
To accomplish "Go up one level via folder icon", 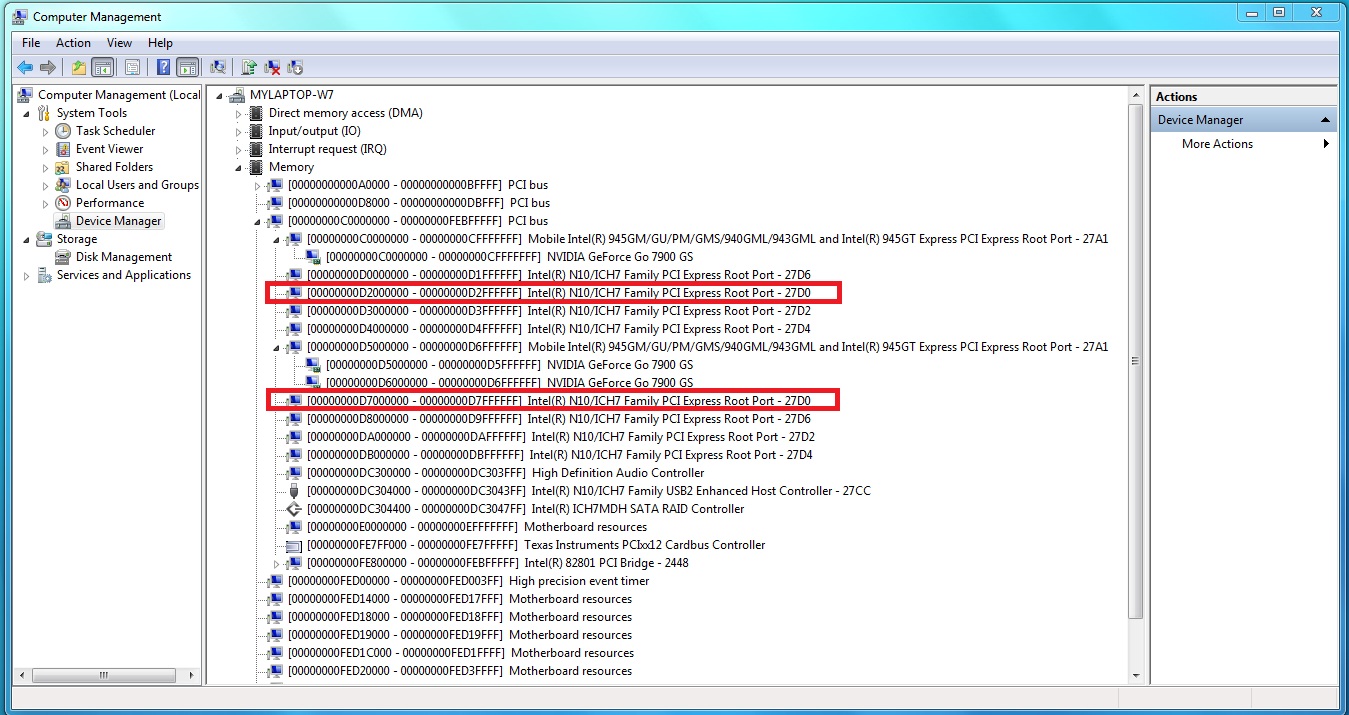I will (79, 68).
